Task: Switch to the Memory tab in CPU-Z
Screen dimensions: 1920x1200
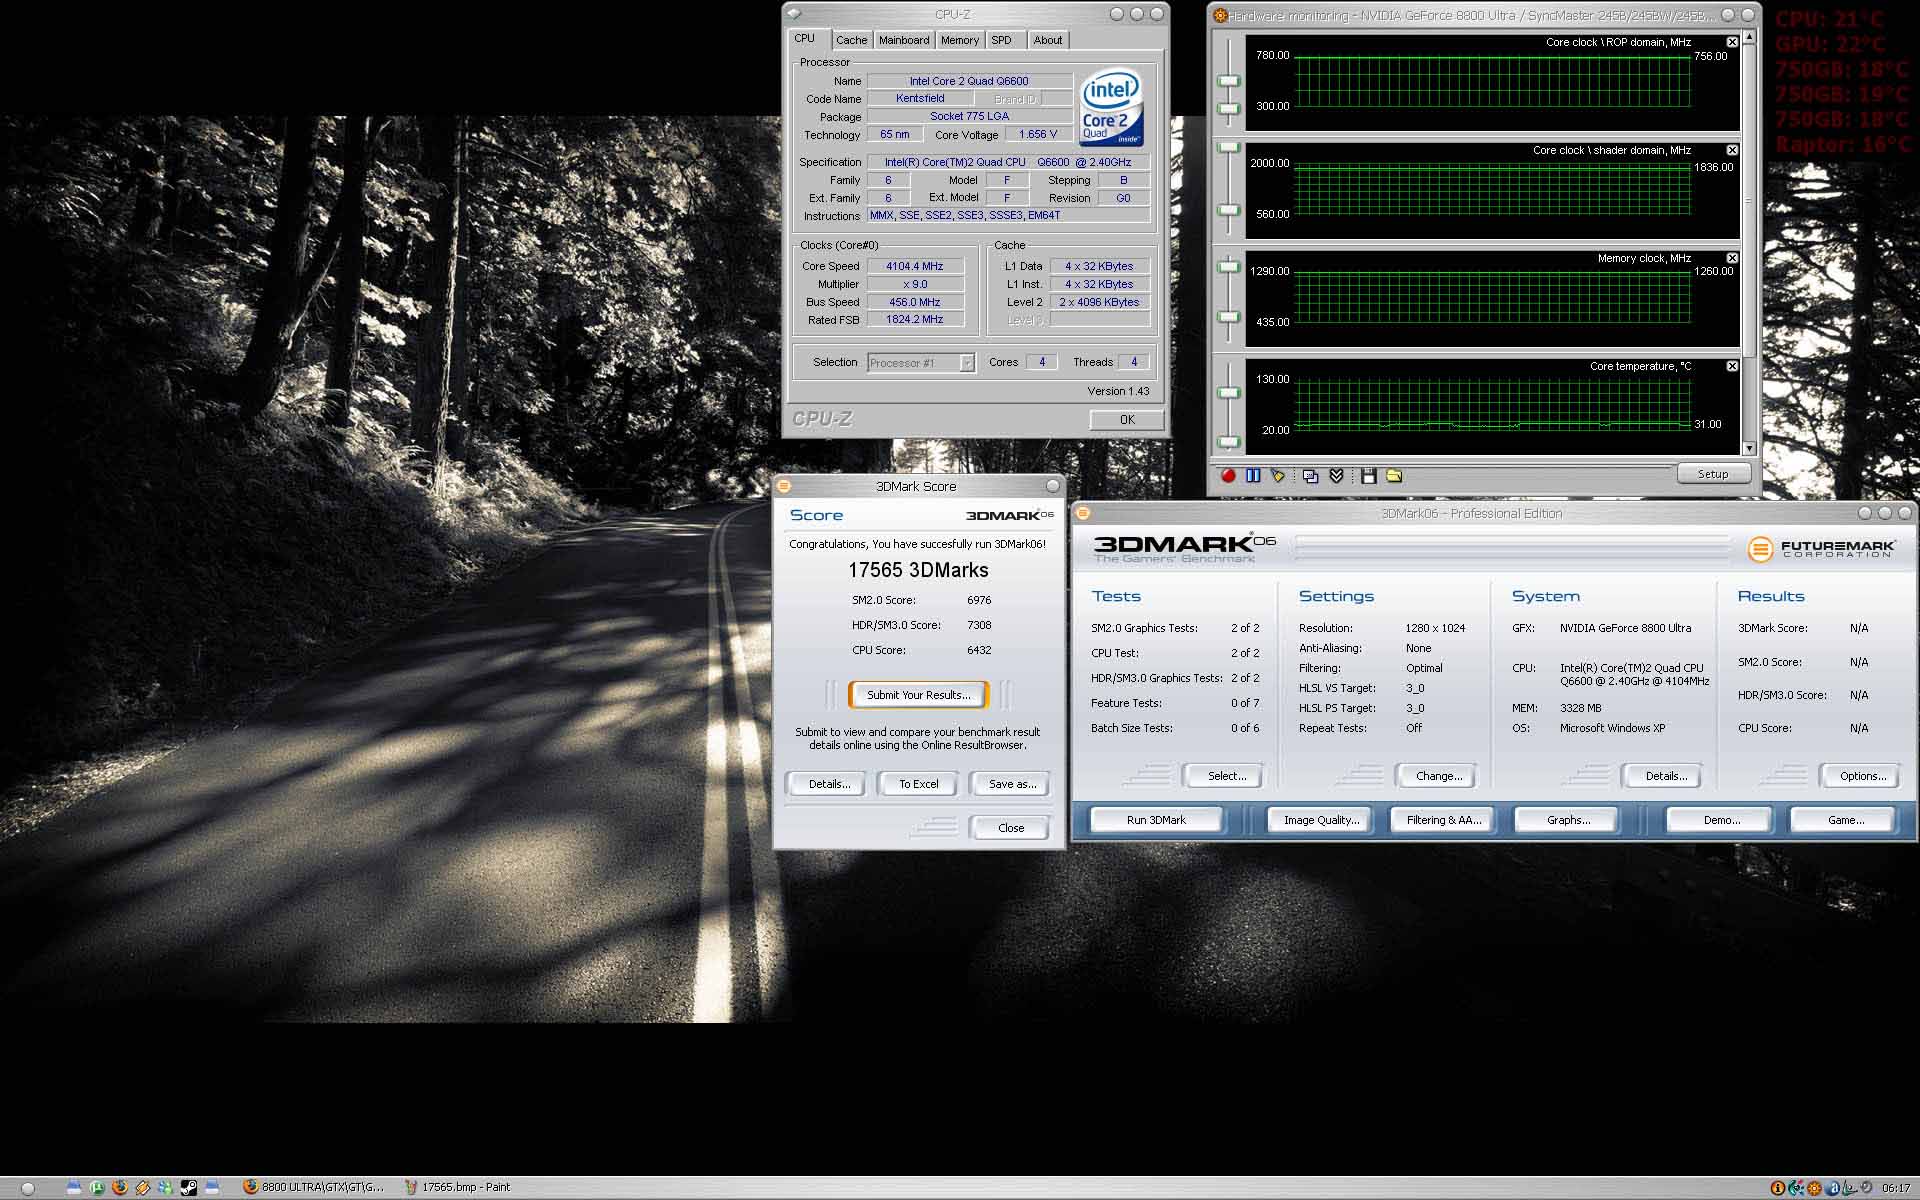Action: tap(959, 40)
